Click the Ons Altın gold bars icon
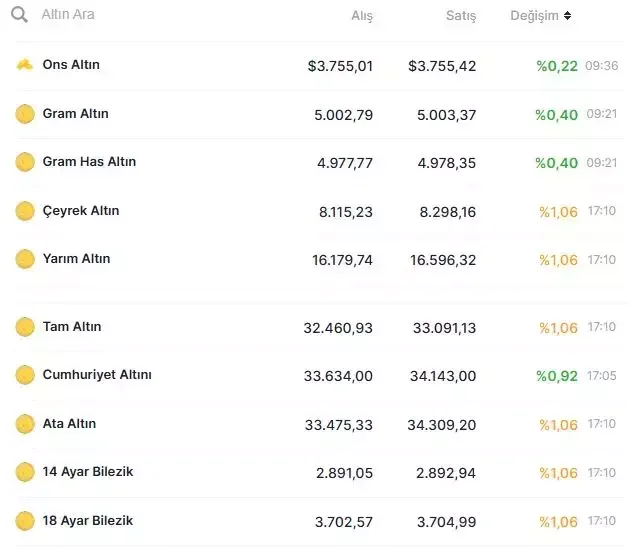The image size is (636, 548). [x=24, y=65]
